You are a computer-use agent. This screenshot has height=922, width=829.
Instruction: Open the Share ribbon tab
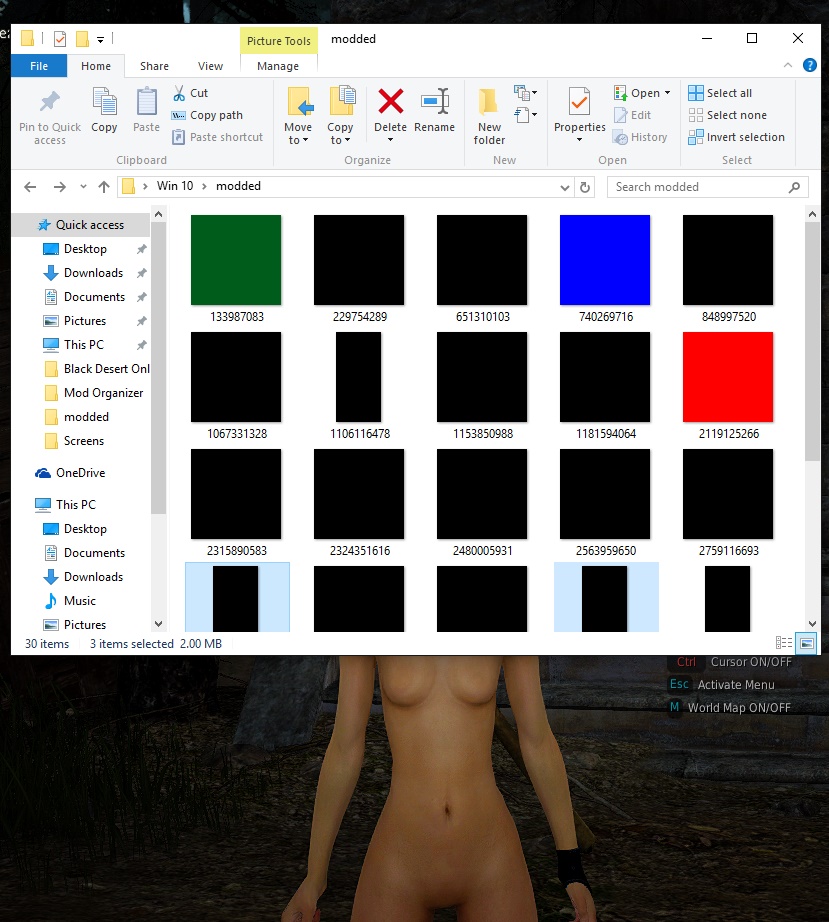coord(154,66)
